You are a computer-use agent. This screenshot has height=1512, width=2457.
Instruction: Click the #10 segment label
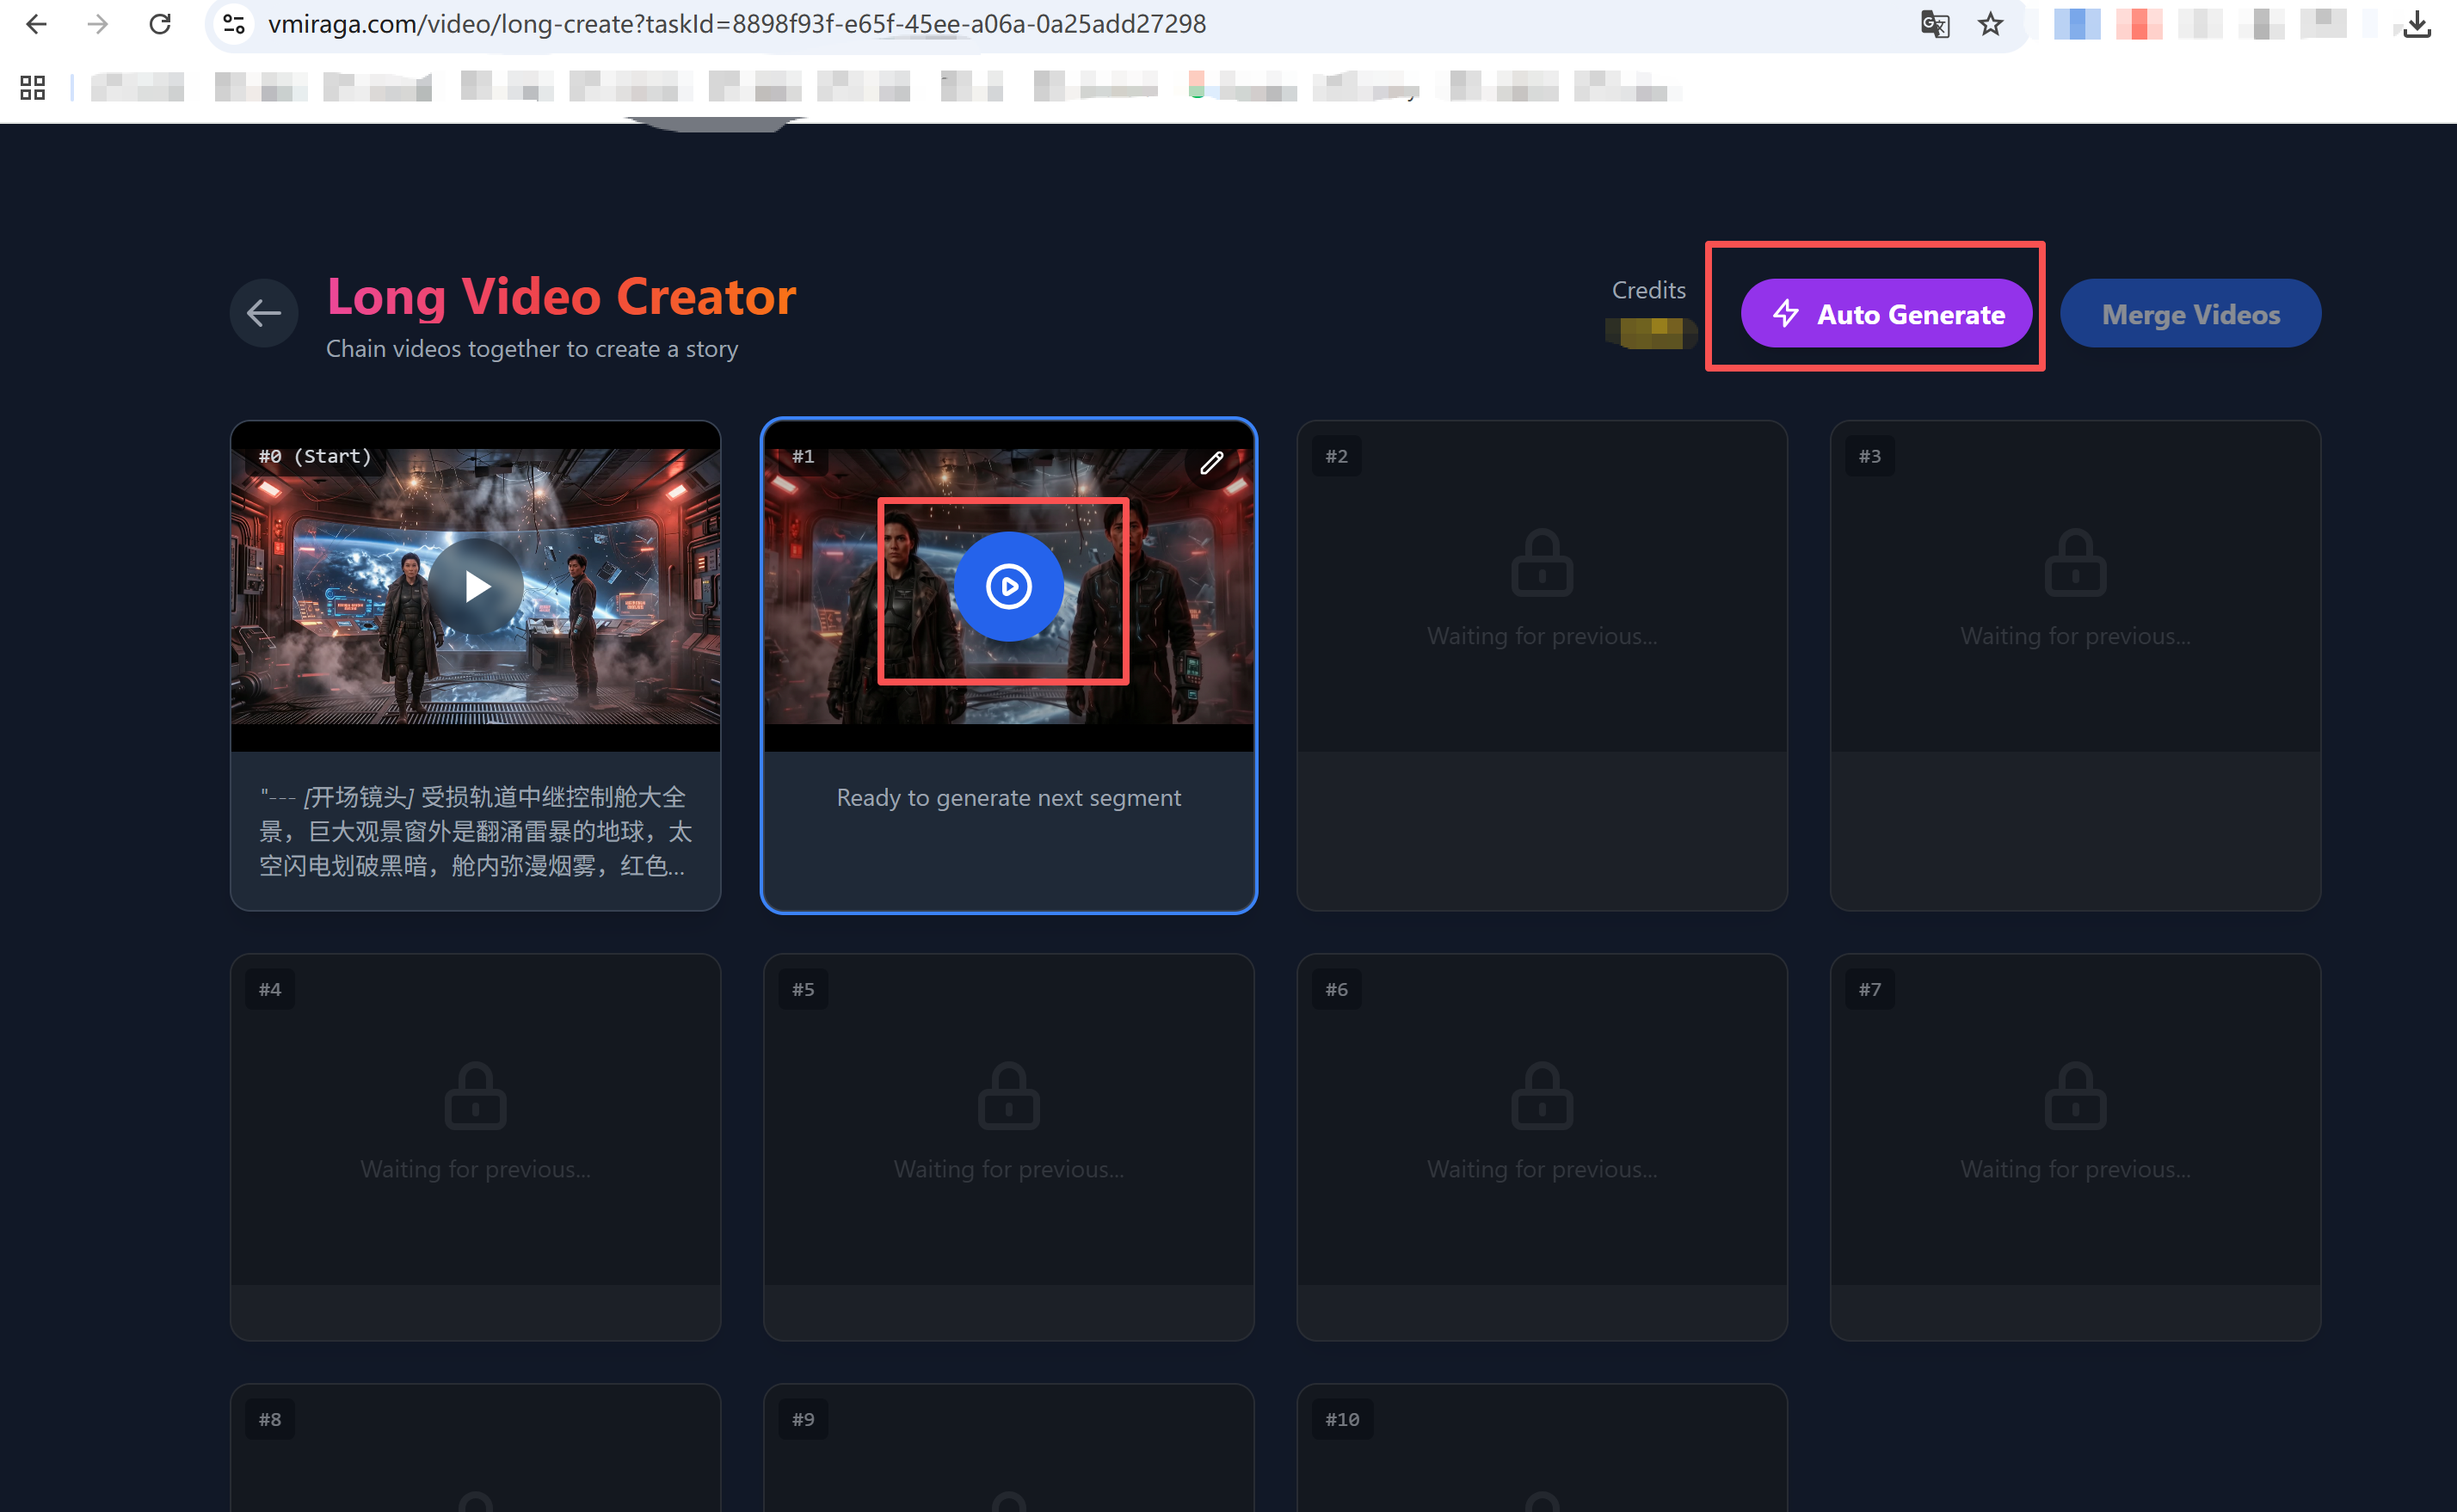1342,1420
